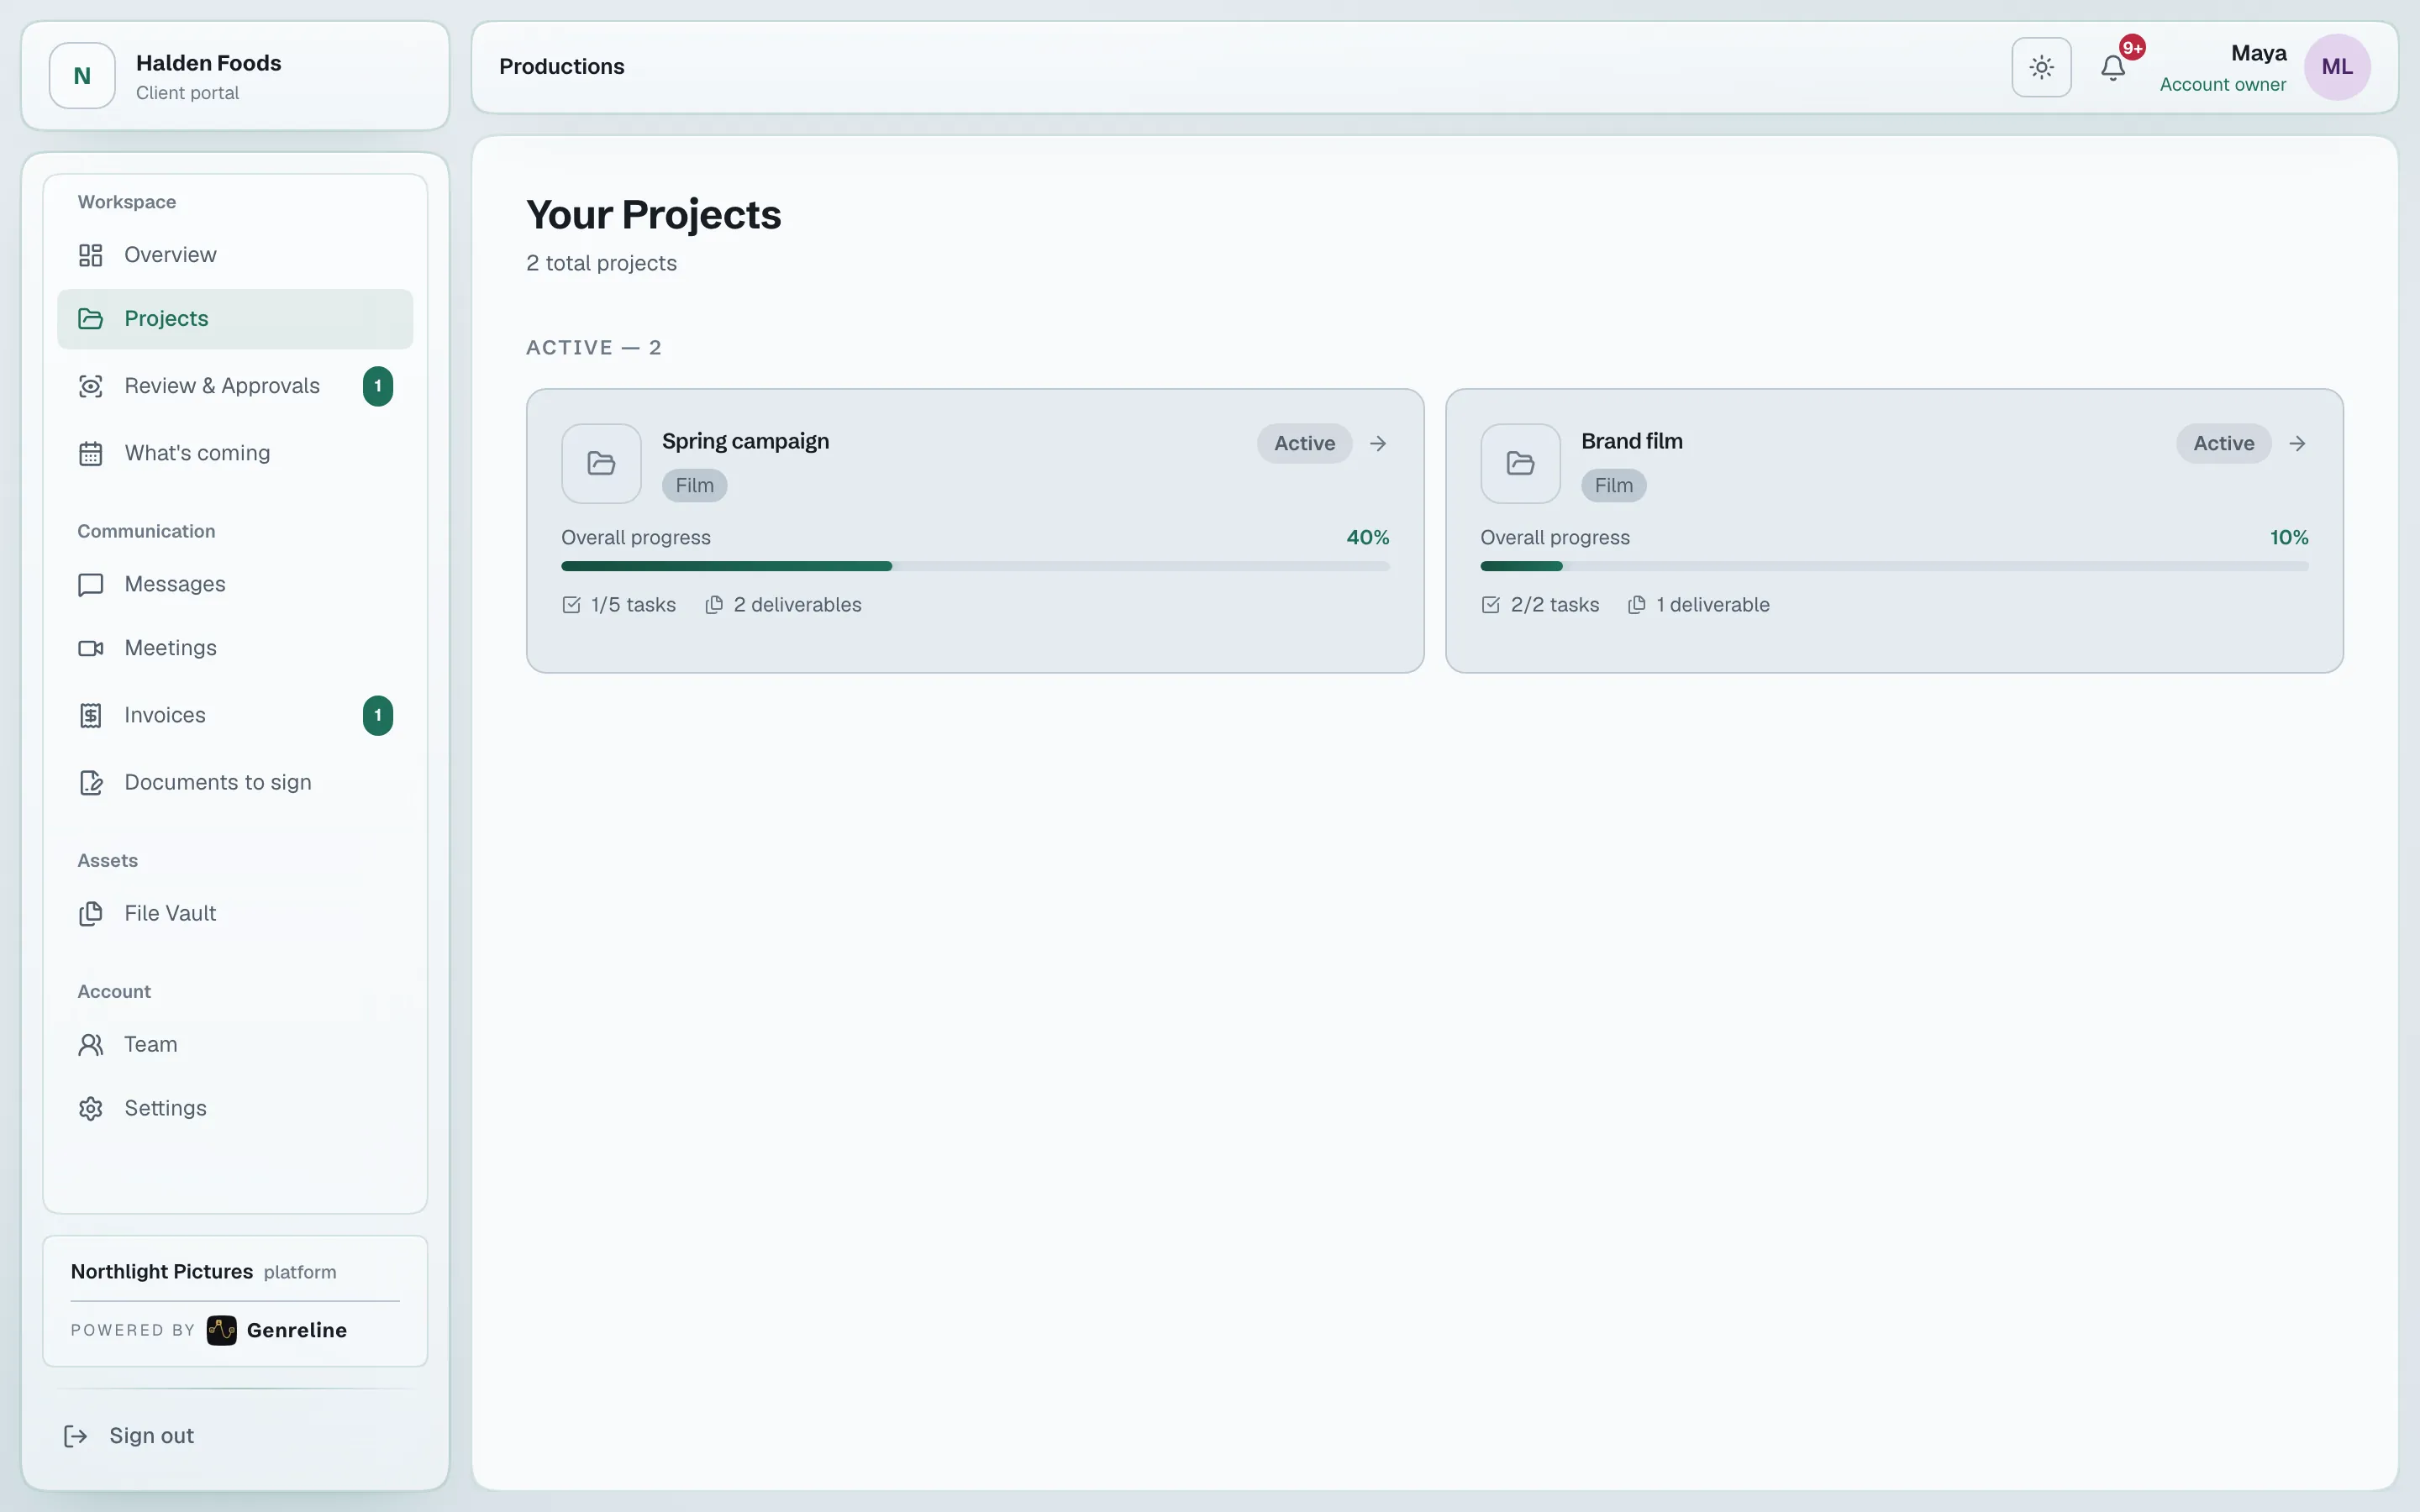This screenshot has width=2420, height=1512.
Task: Click the Brand film project title
Action: 1631,441
